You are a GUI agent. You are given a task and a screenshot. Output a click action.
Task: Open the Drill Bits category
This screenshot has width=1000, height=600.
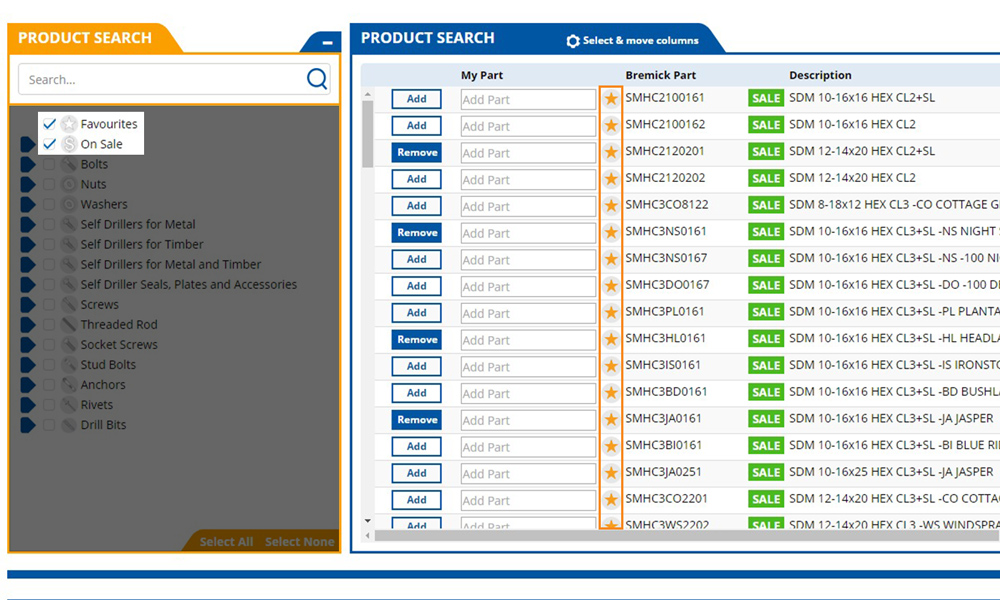tap(103, 424)
